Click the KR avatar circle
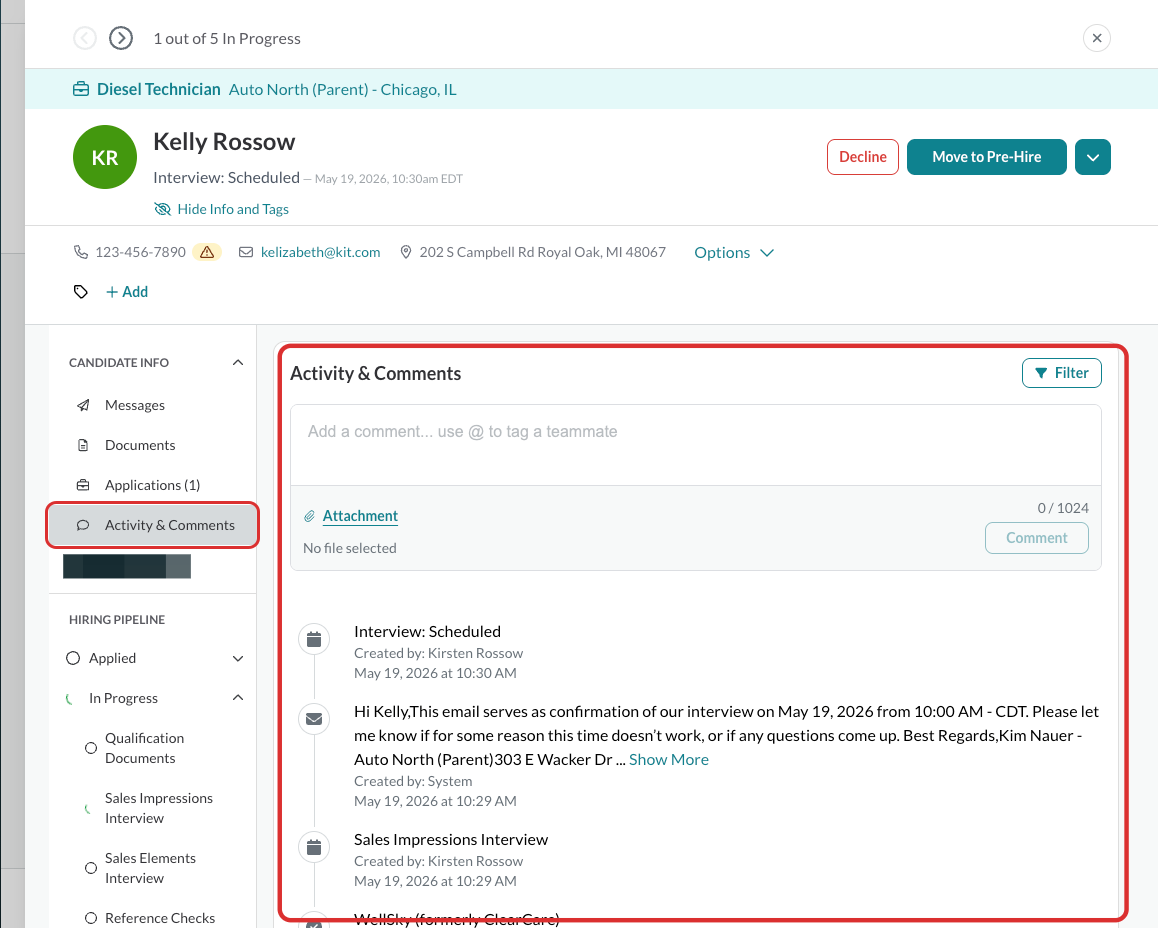1158x928 pixels. 105,157
